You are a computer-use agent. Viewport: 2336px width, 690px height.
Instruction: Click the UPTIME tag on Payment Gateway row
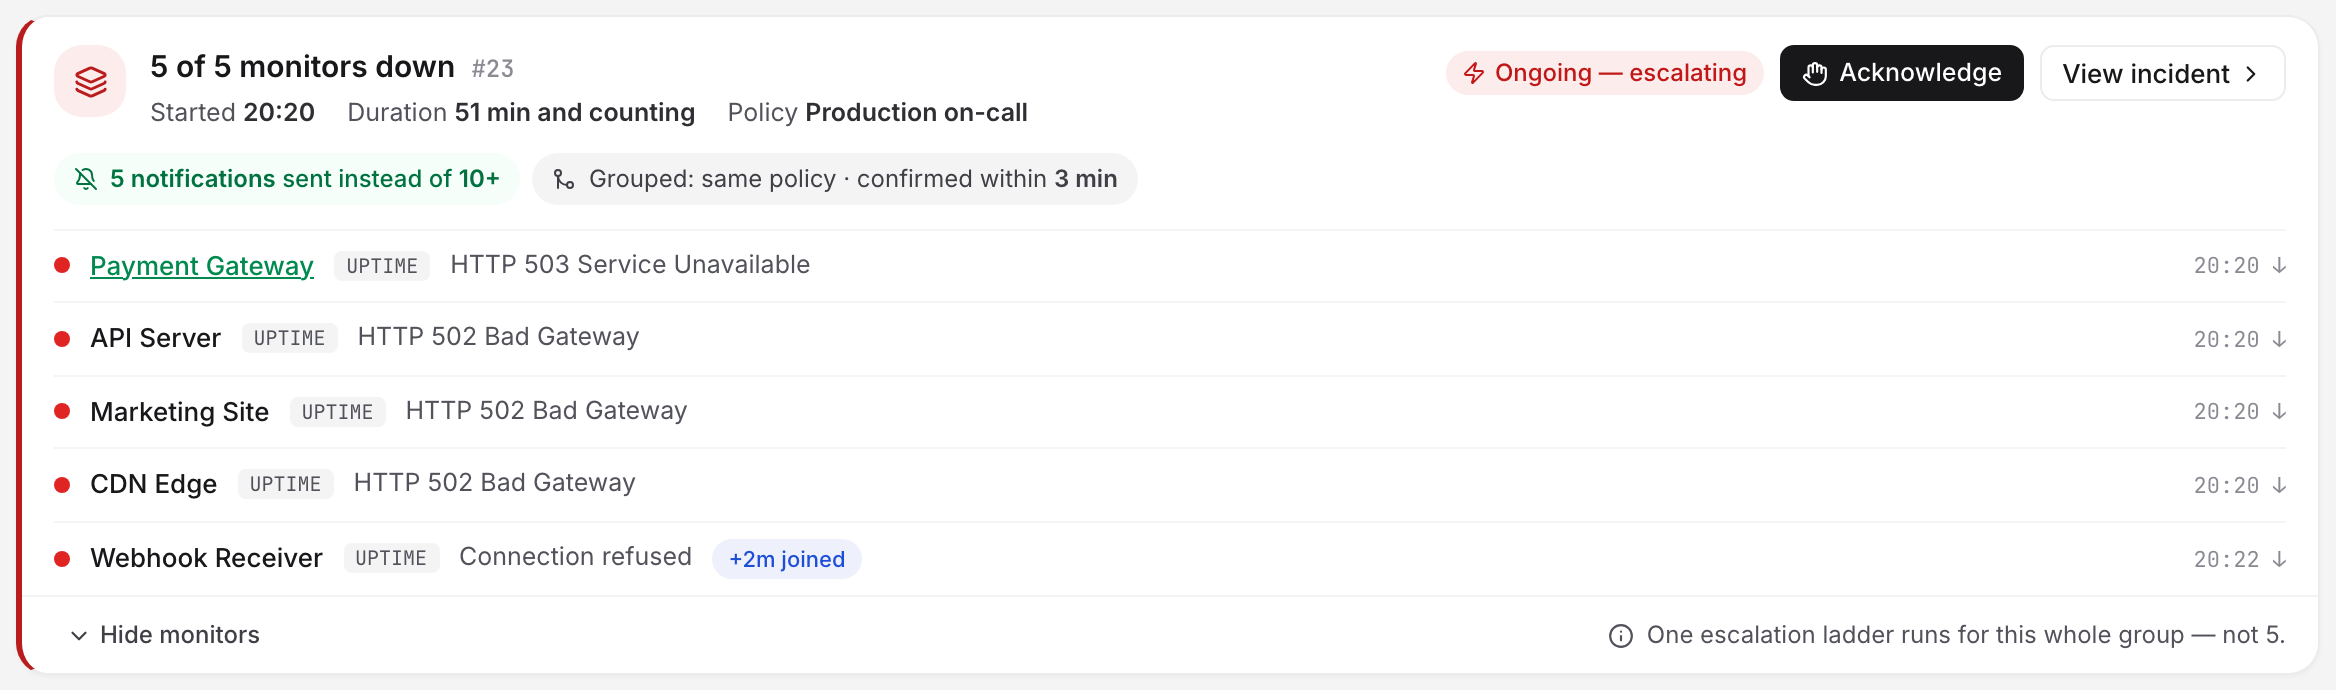coord(382,266)
